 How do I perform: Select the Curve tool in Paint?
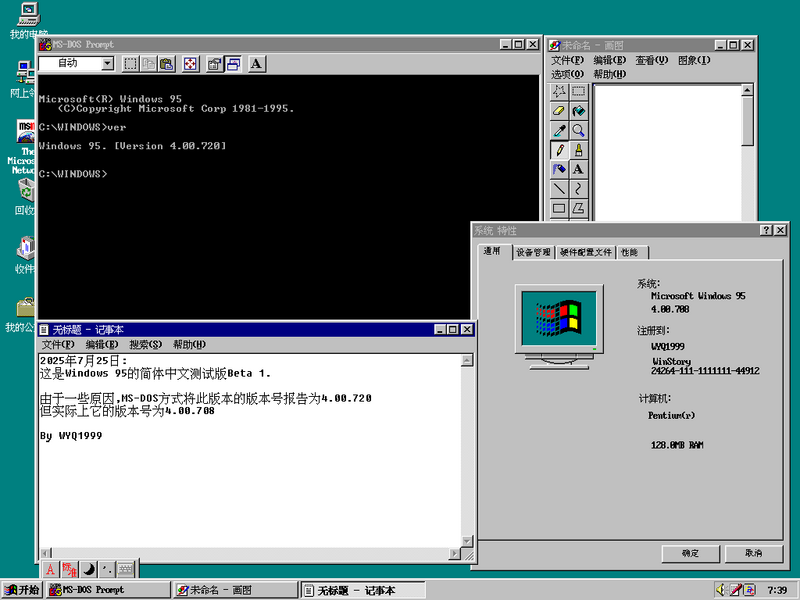pos(579,189)
